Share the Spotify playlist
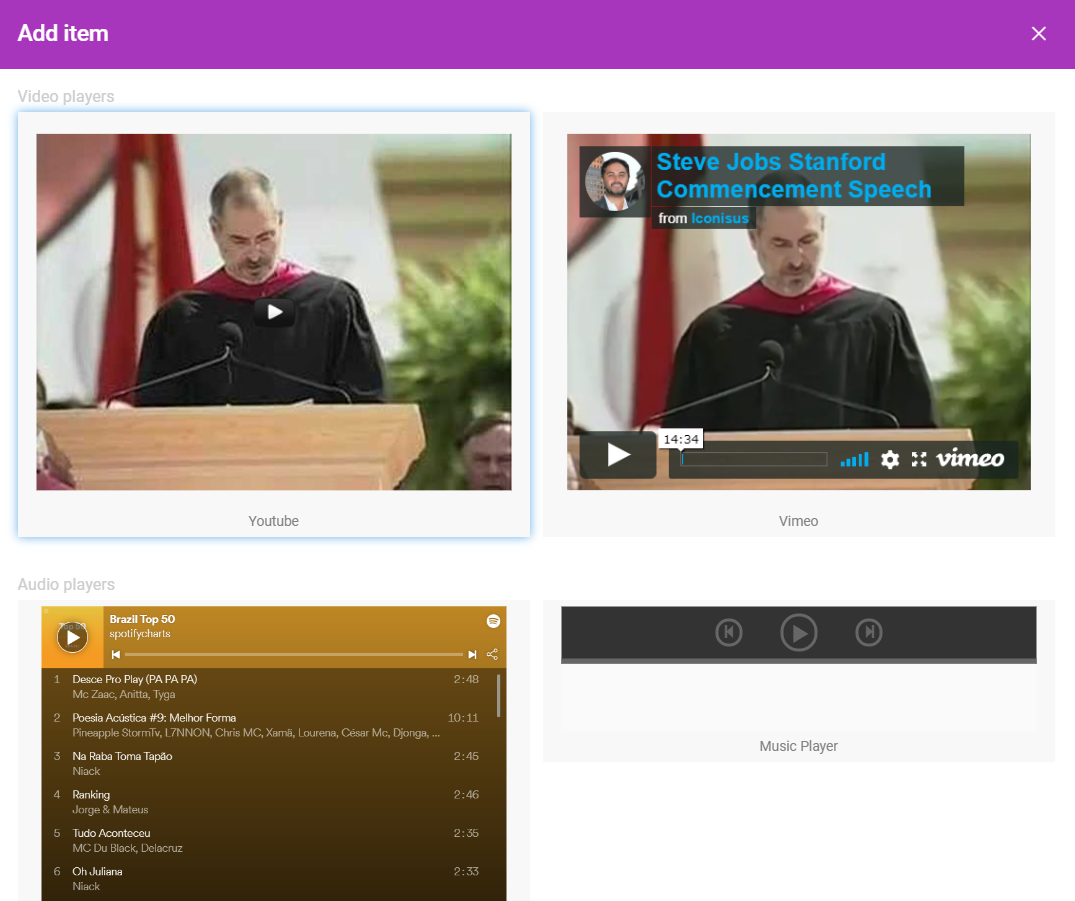This screenshot has width=1075, height=901. 492,654
